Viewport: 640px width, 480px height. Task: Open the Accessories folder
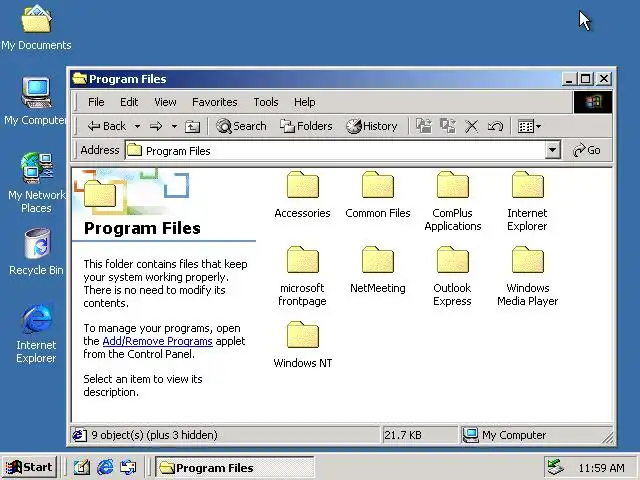click(x=302, y=195)
